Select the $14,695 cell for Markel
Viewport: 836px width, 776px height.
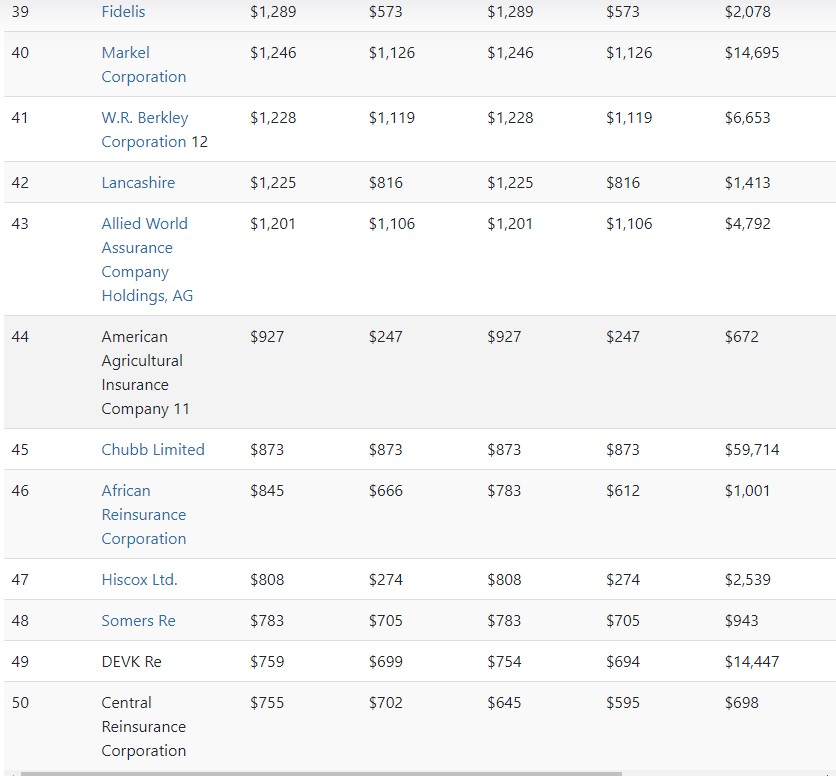[x=751, y=53]
